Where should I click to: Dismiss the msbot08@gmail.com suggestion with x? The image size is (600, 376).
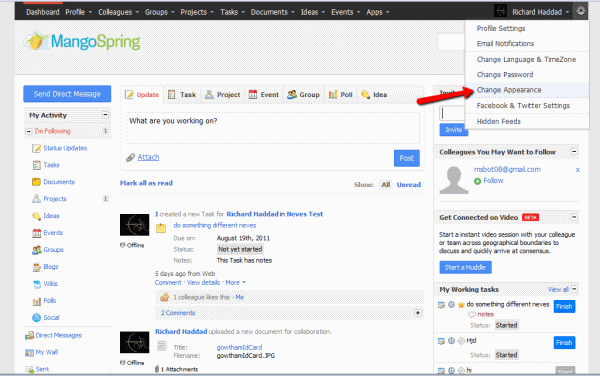577,170
